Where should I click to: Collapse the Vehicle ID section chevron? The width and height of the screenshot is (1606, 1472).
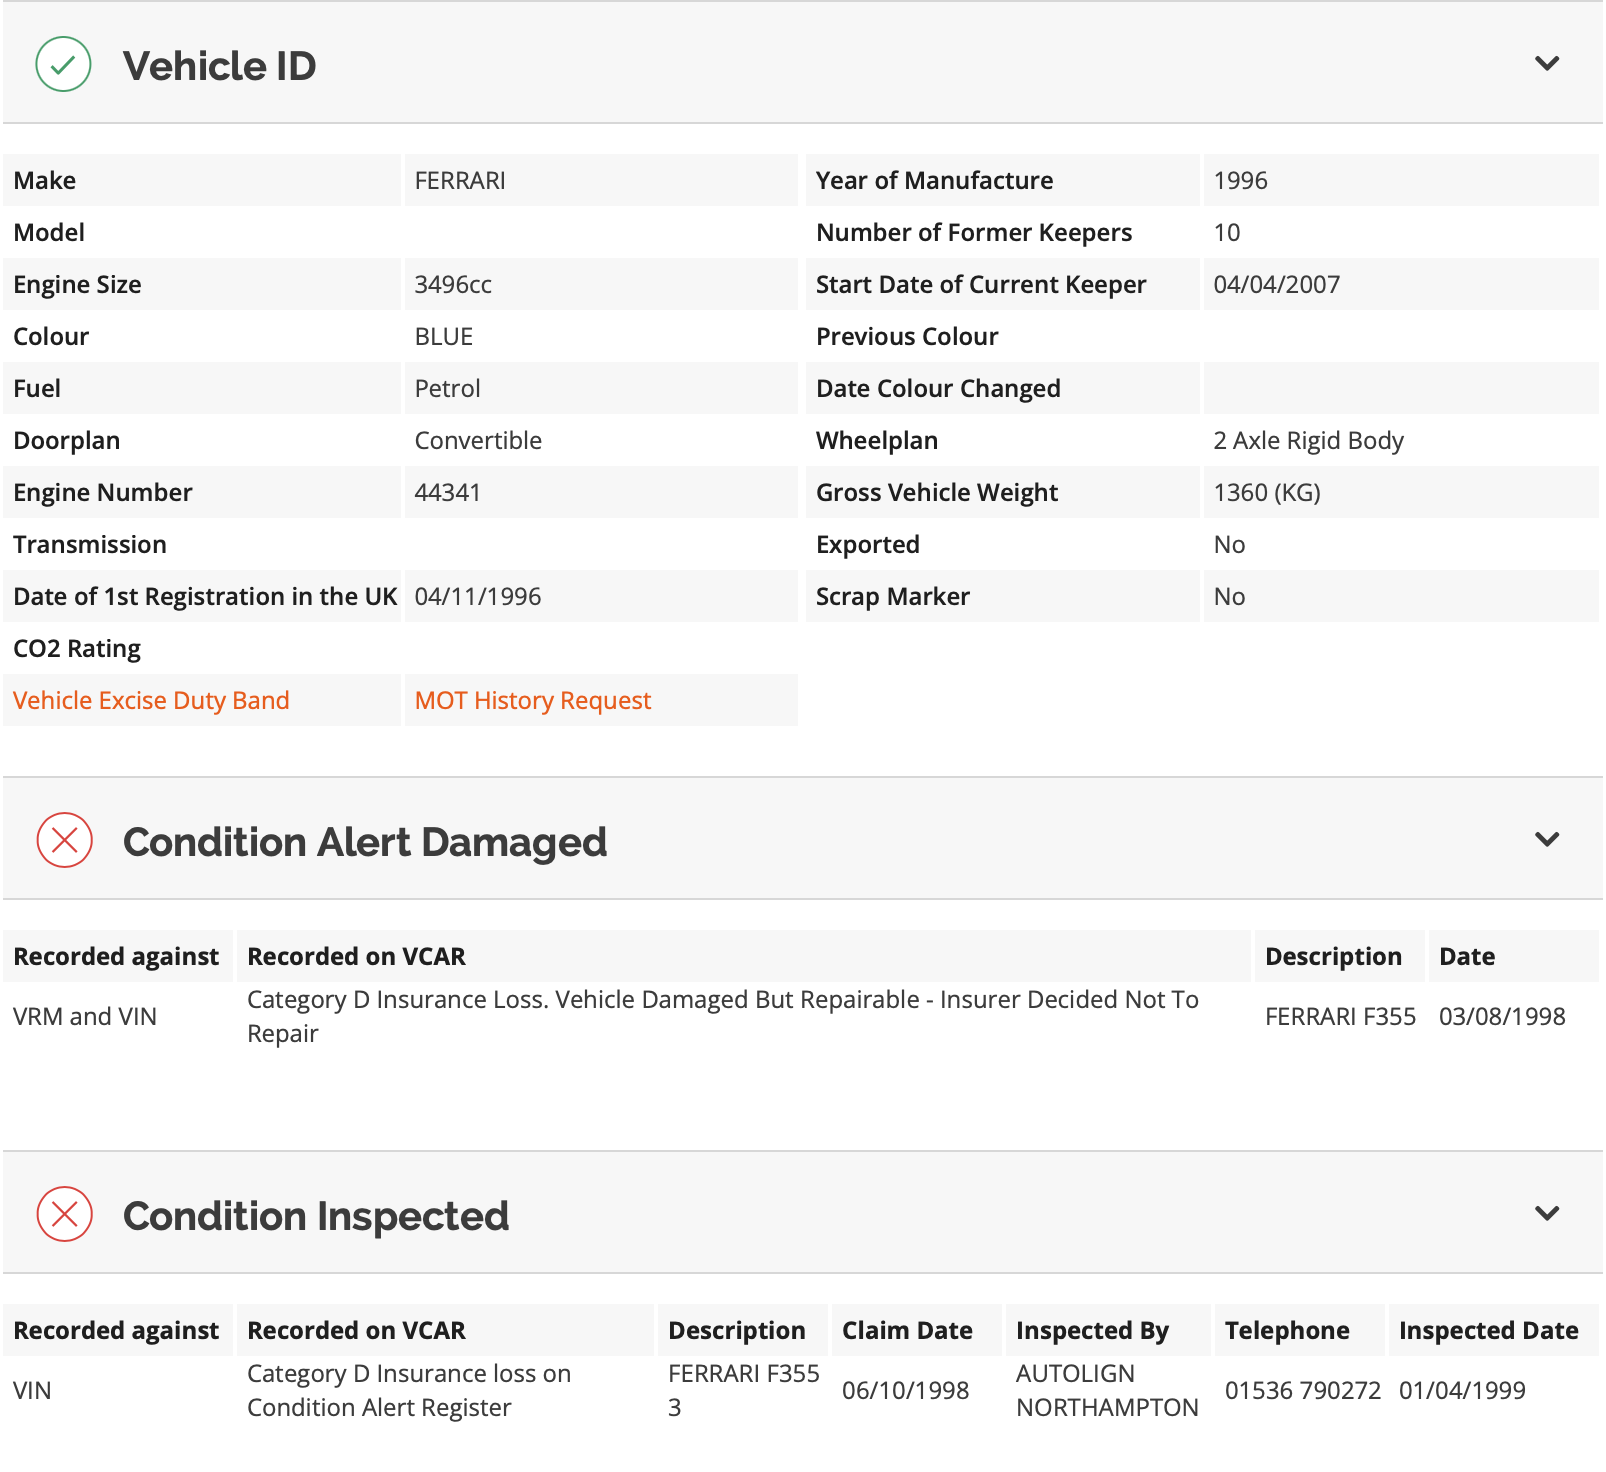click(1546, 64)
